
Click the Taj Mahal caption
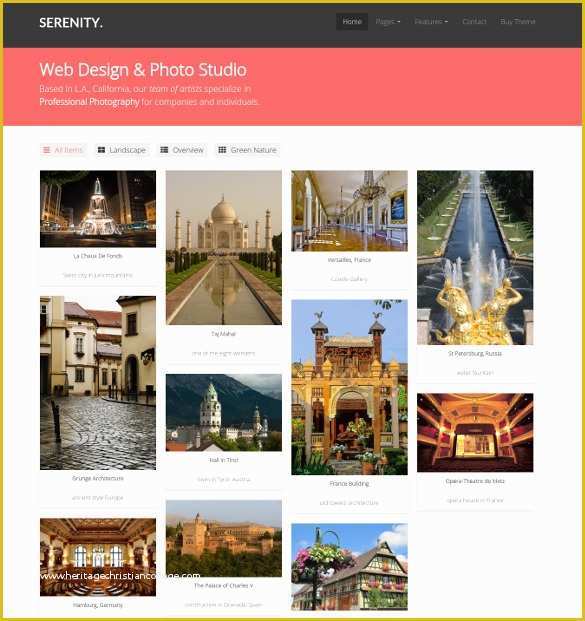(224, 334)
